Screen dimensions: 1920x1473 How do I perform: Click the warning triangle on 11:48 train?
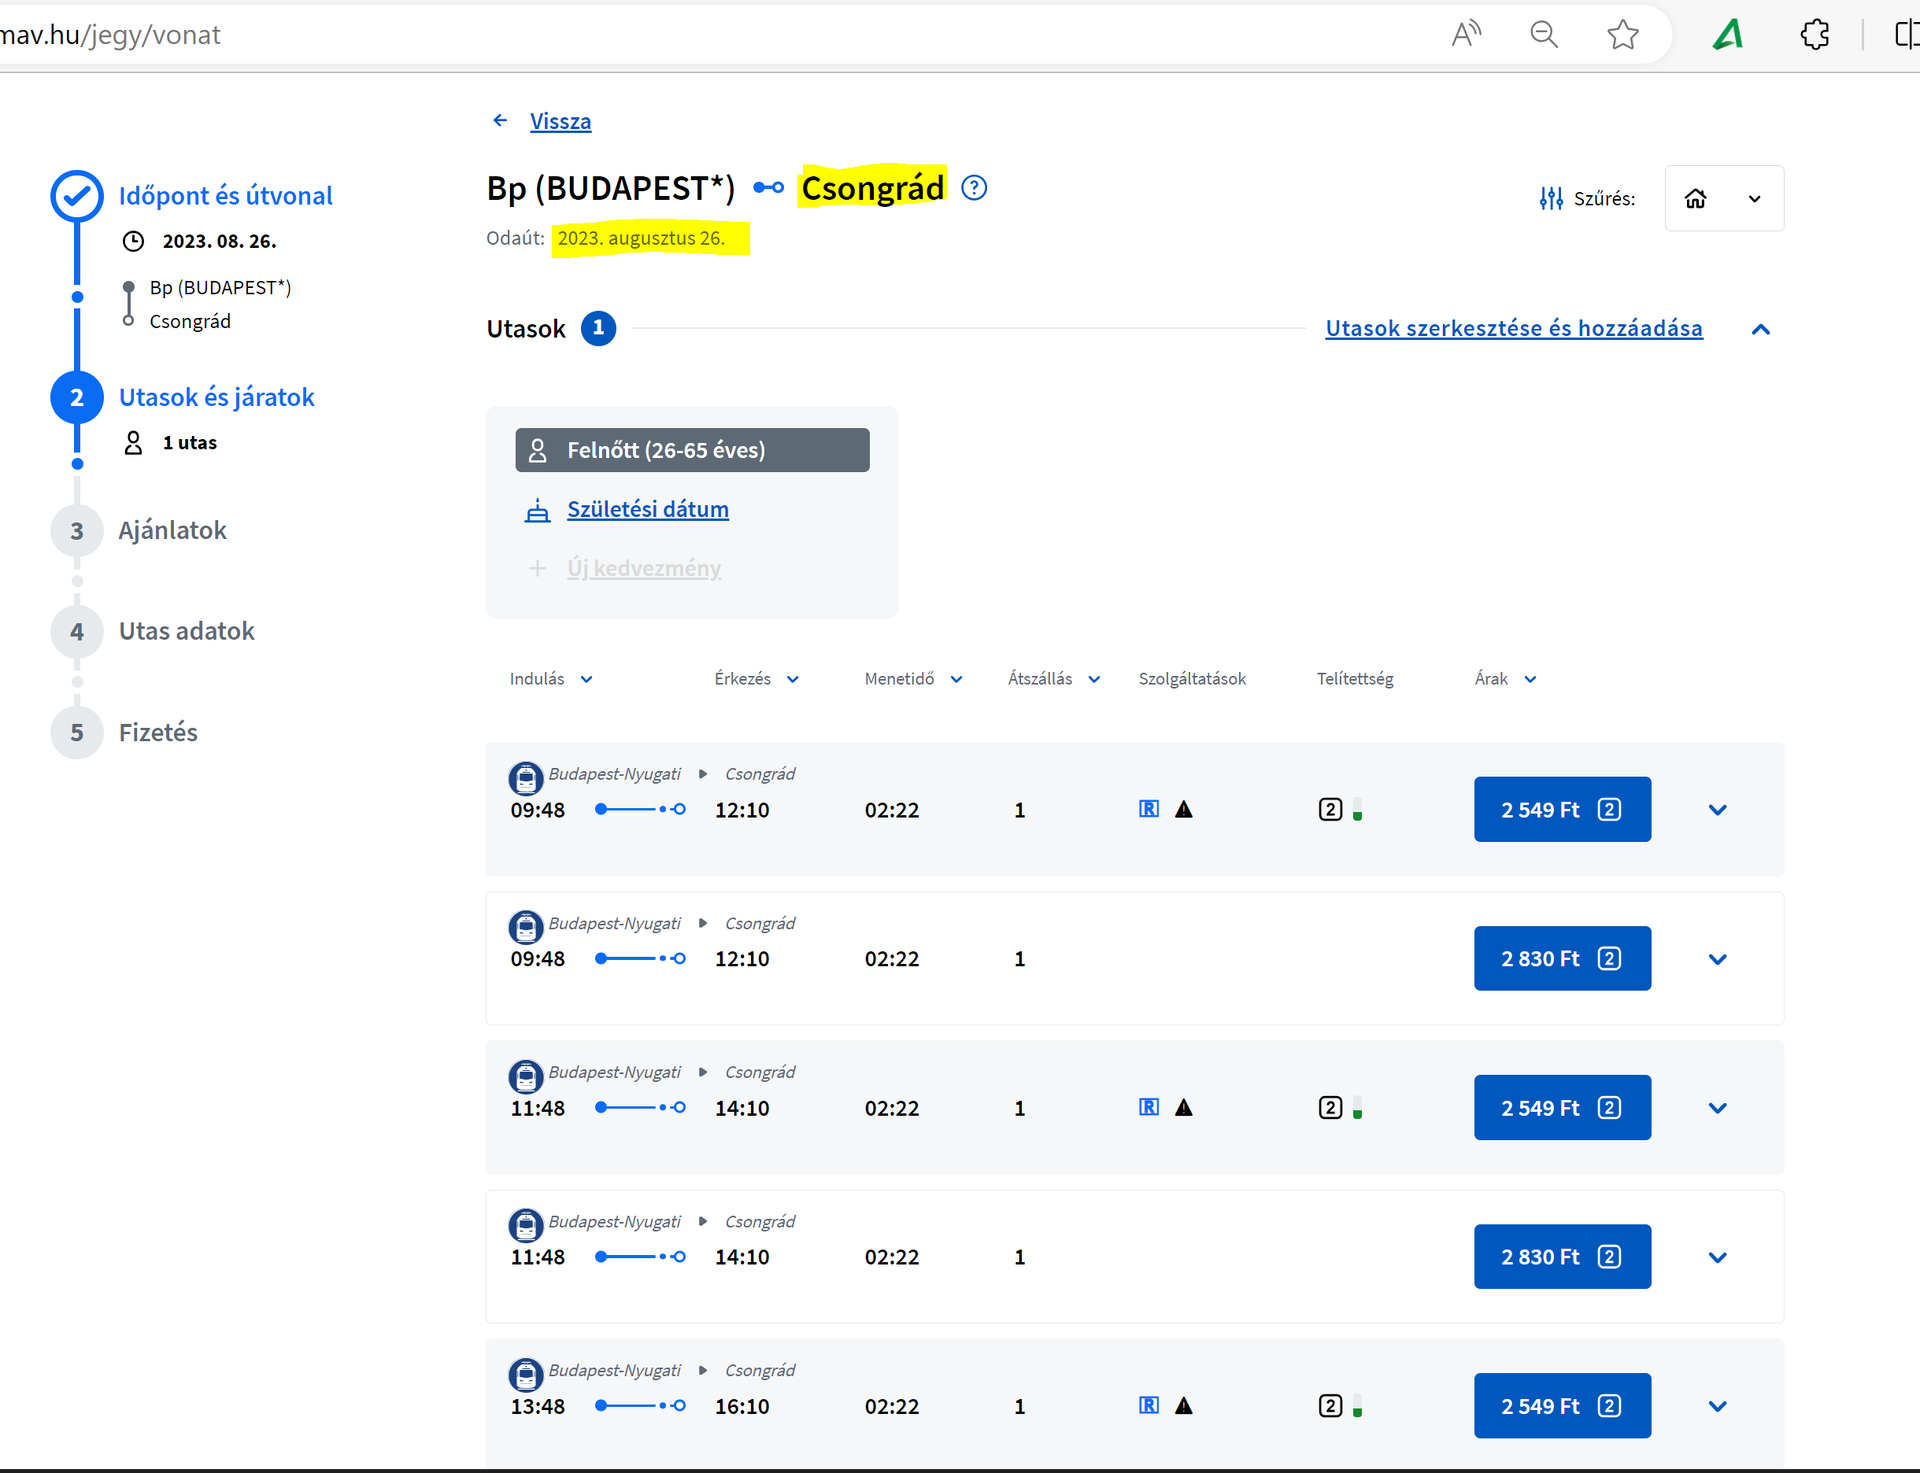click(x=1184, y=1107)
